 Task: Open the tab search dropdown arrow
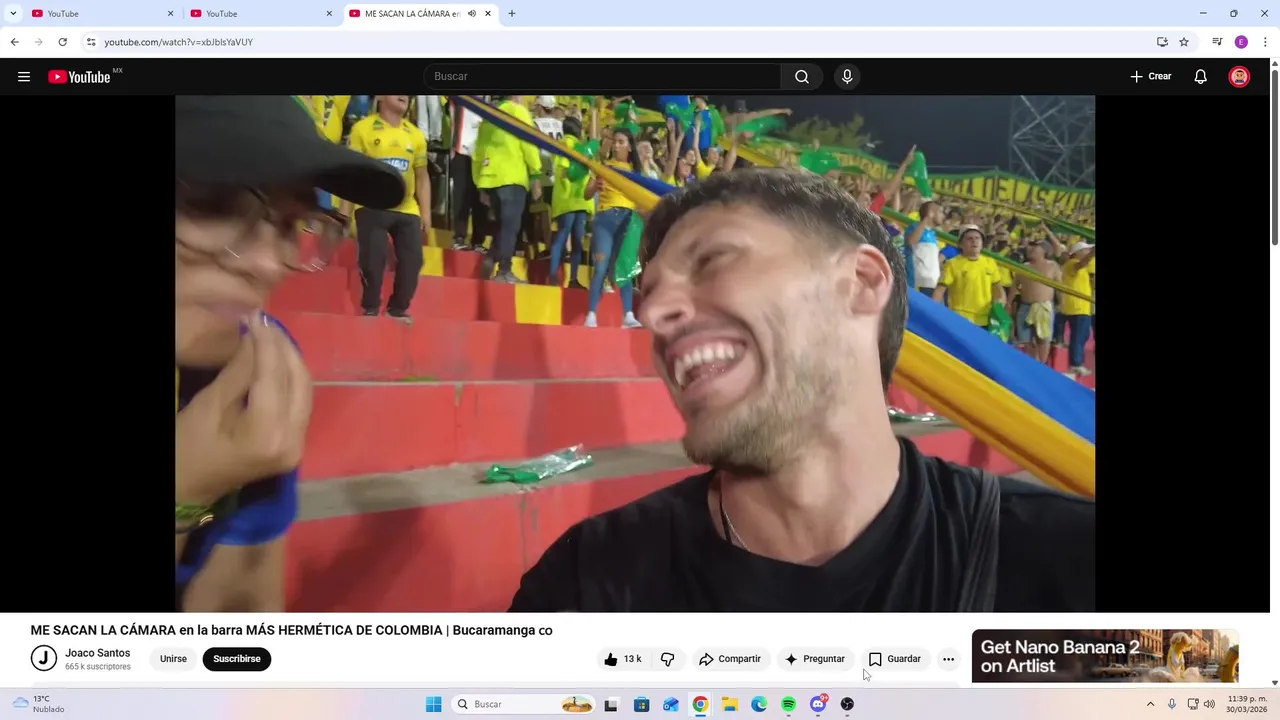click(13, 14)
